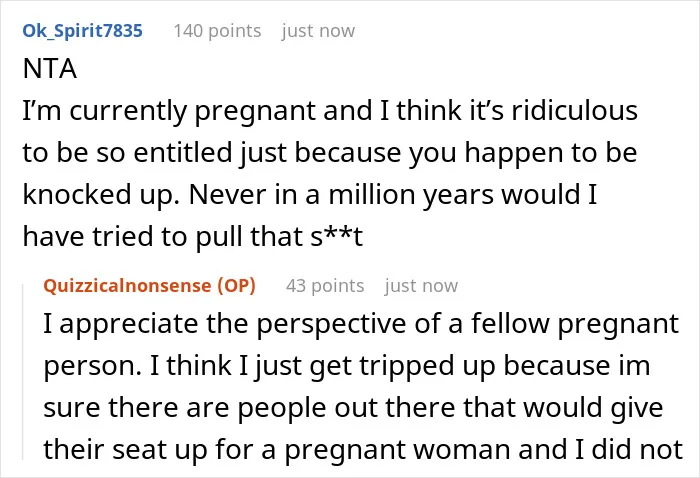Click the line starting 'I'm currently pregnant'
This screenshot has height=478, width=700.
(x=330, y=111)
